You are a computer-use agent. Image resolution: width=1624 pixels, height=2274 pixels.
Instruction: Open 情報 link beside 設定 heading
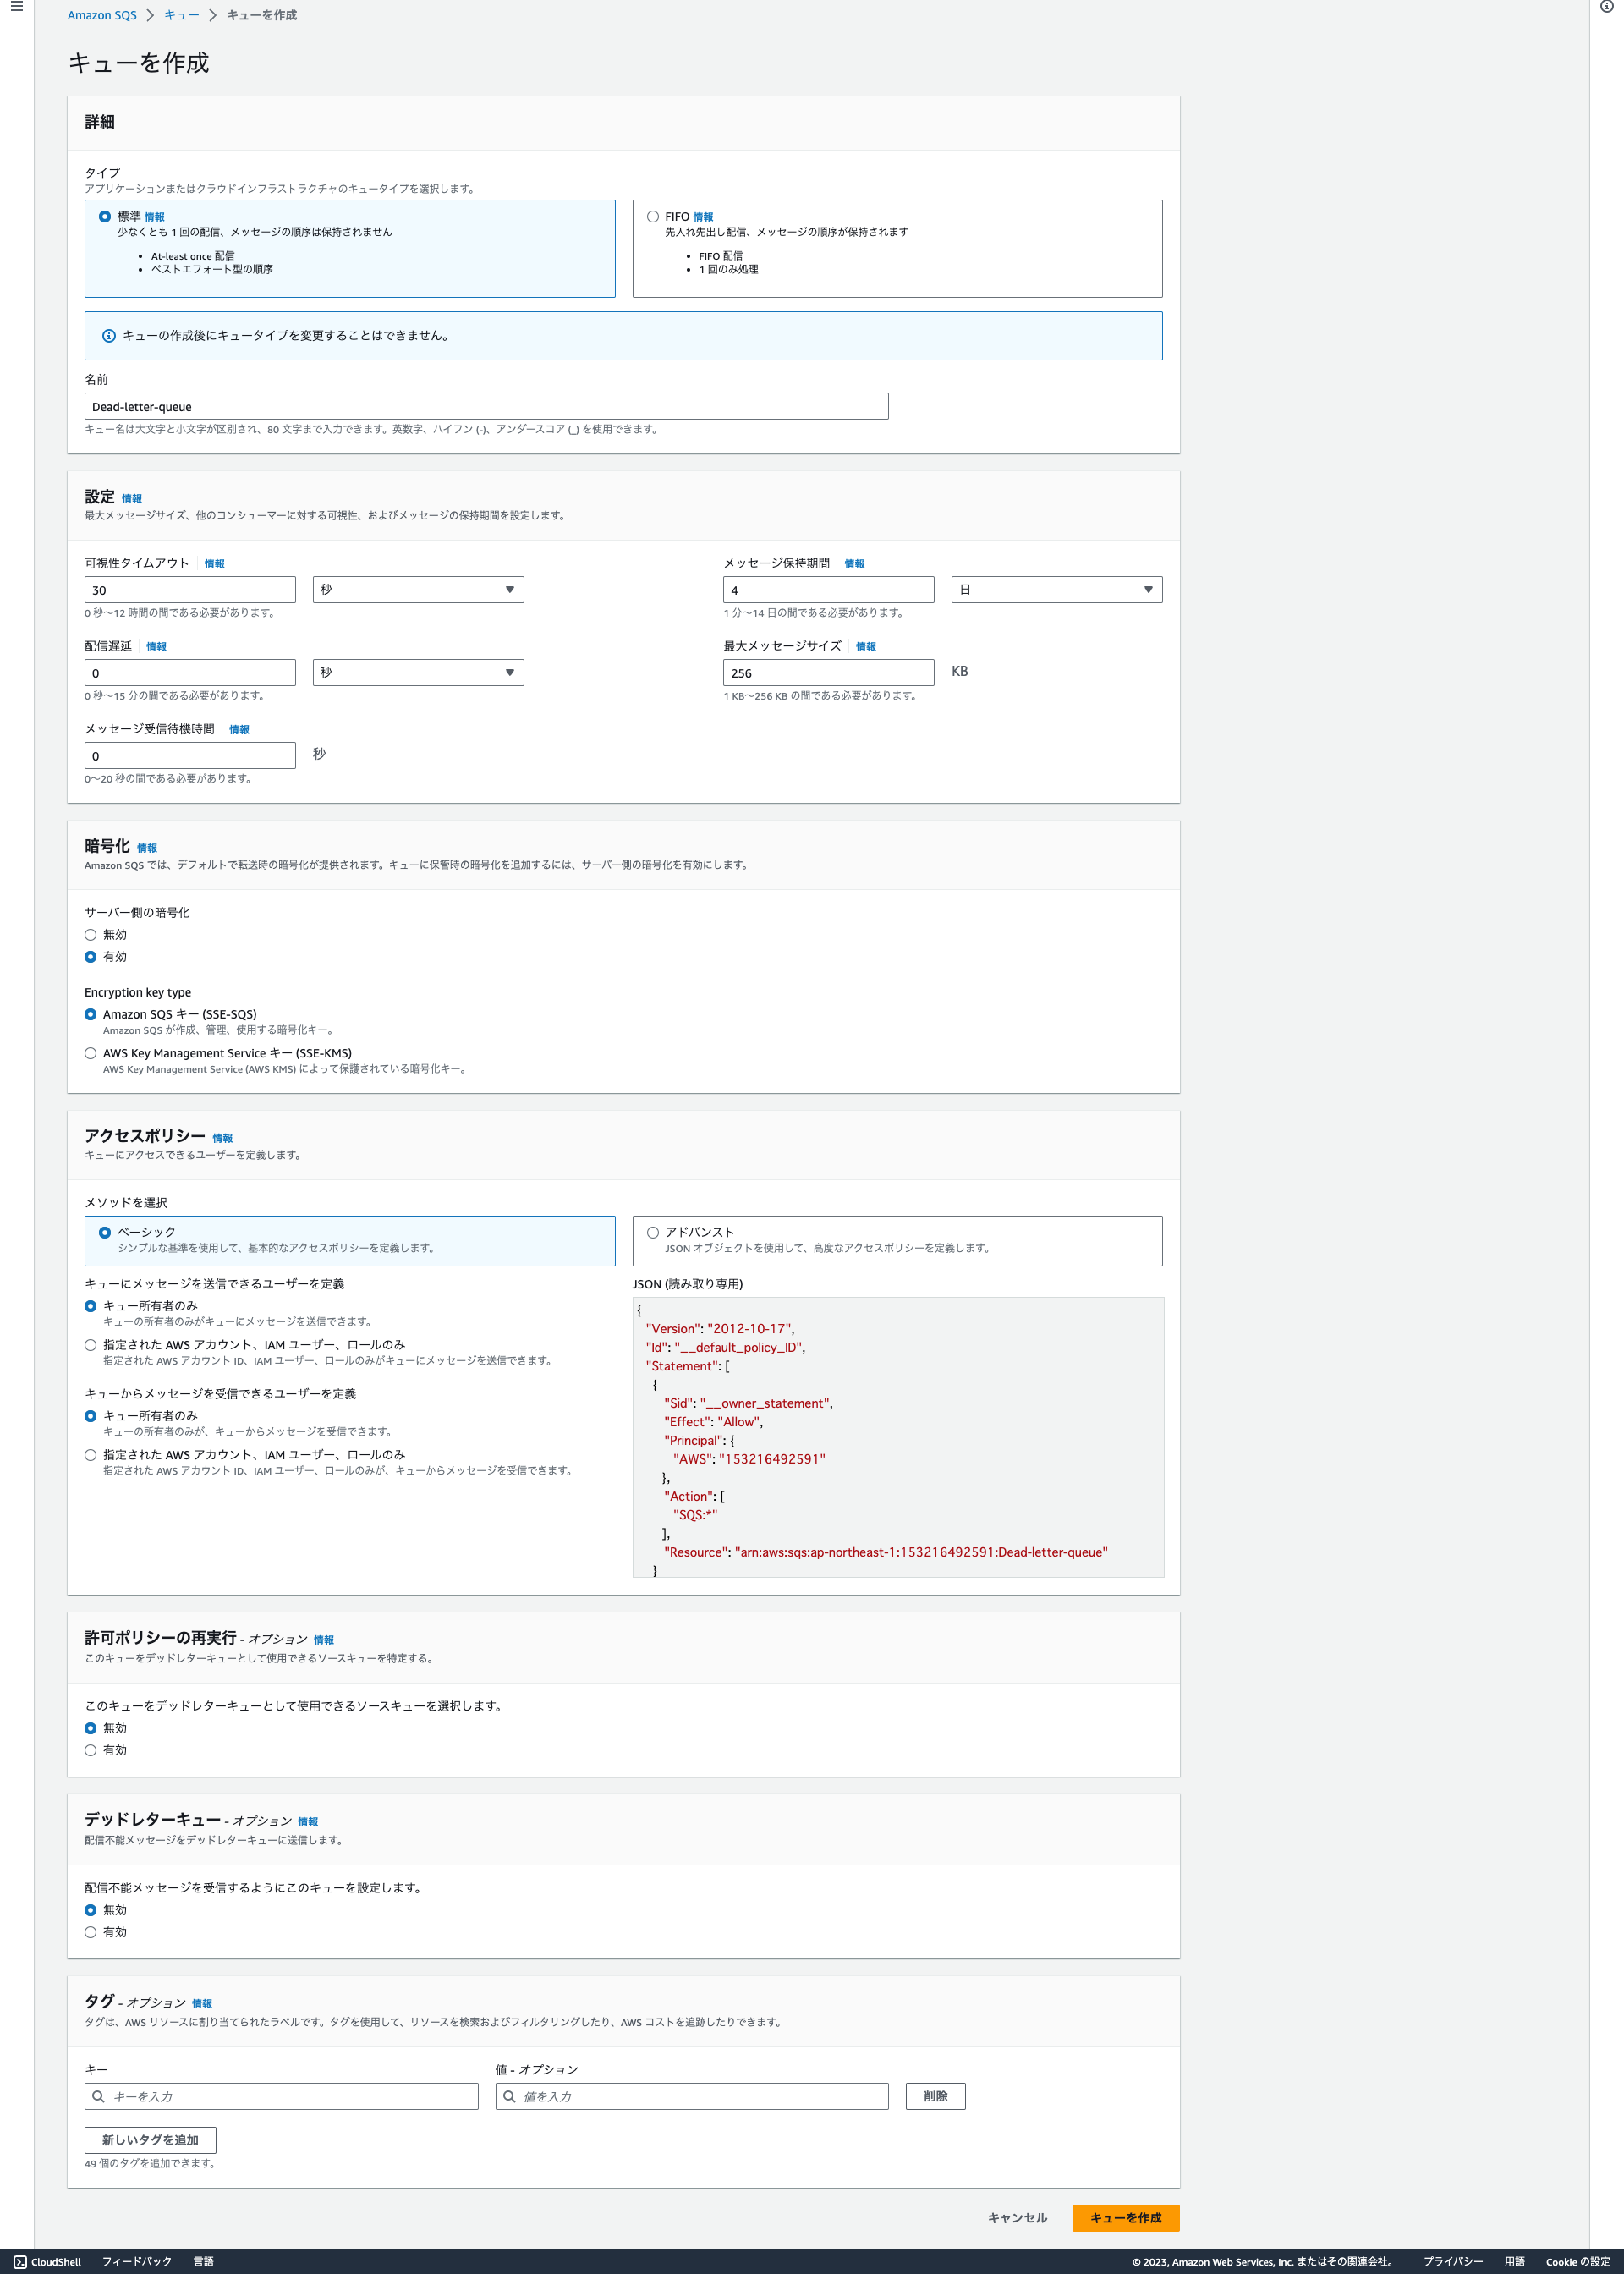coord(132,499)
